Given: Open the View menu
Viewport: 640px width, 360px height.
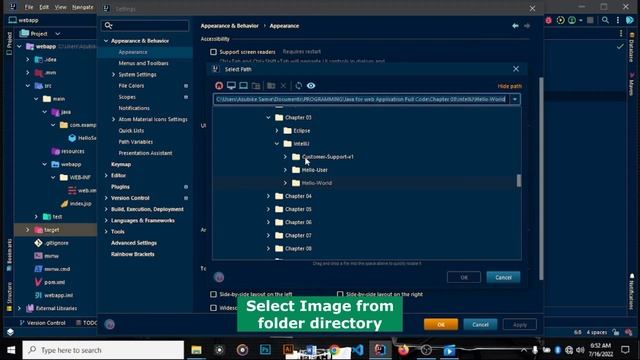Looking at the screenshot, I should coord(60,7).
